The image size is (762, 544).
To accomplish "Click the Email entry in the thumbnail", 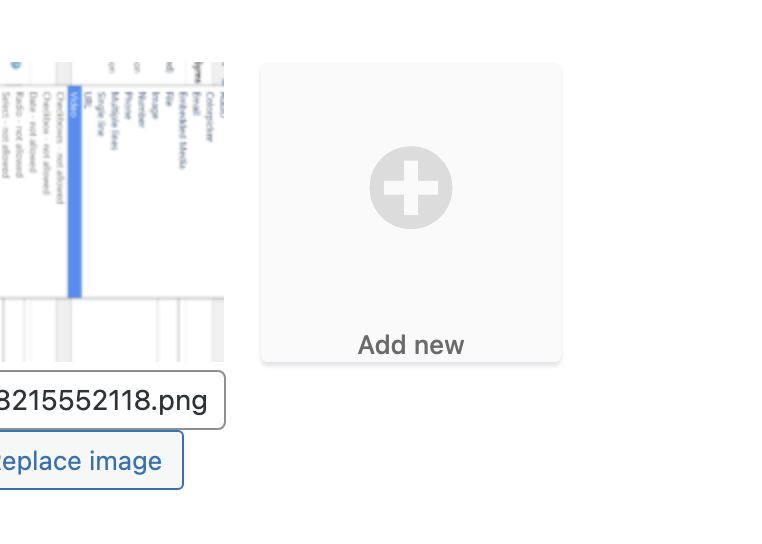I will [x=196, y=103].
